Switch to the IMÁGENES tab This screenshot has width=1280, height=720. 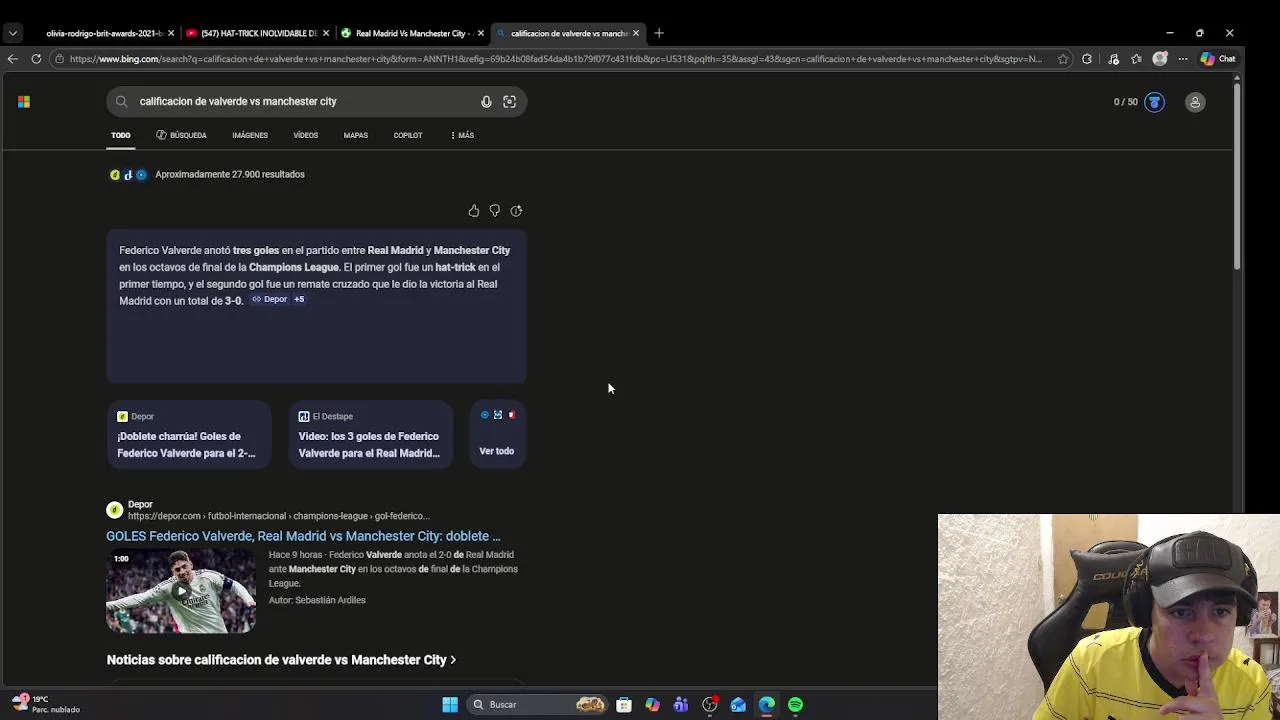point(250,135)
